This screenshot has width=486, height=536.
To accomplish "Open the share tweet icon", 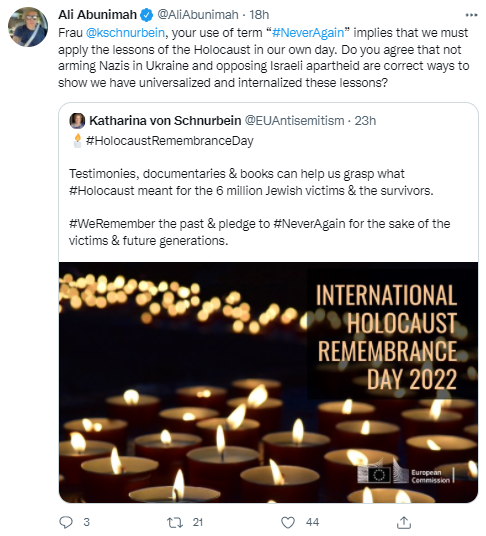I will 404,522.
